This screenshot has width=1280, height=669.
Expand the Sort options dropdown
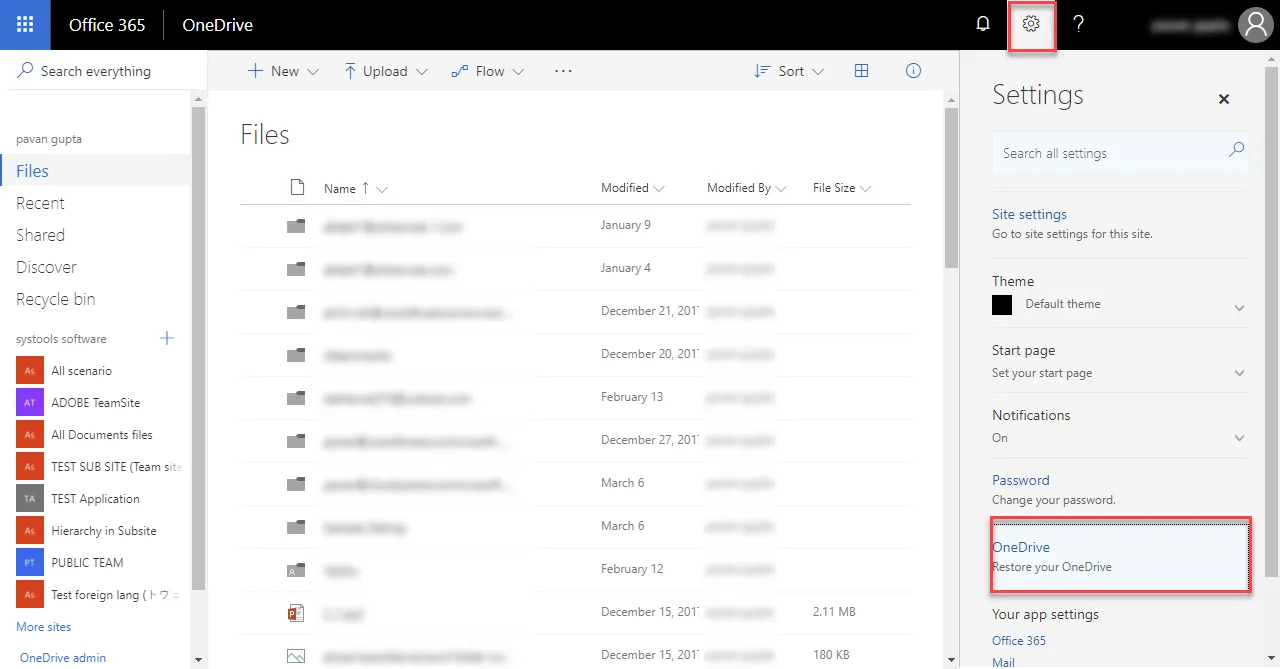click(x=790, y=71)
